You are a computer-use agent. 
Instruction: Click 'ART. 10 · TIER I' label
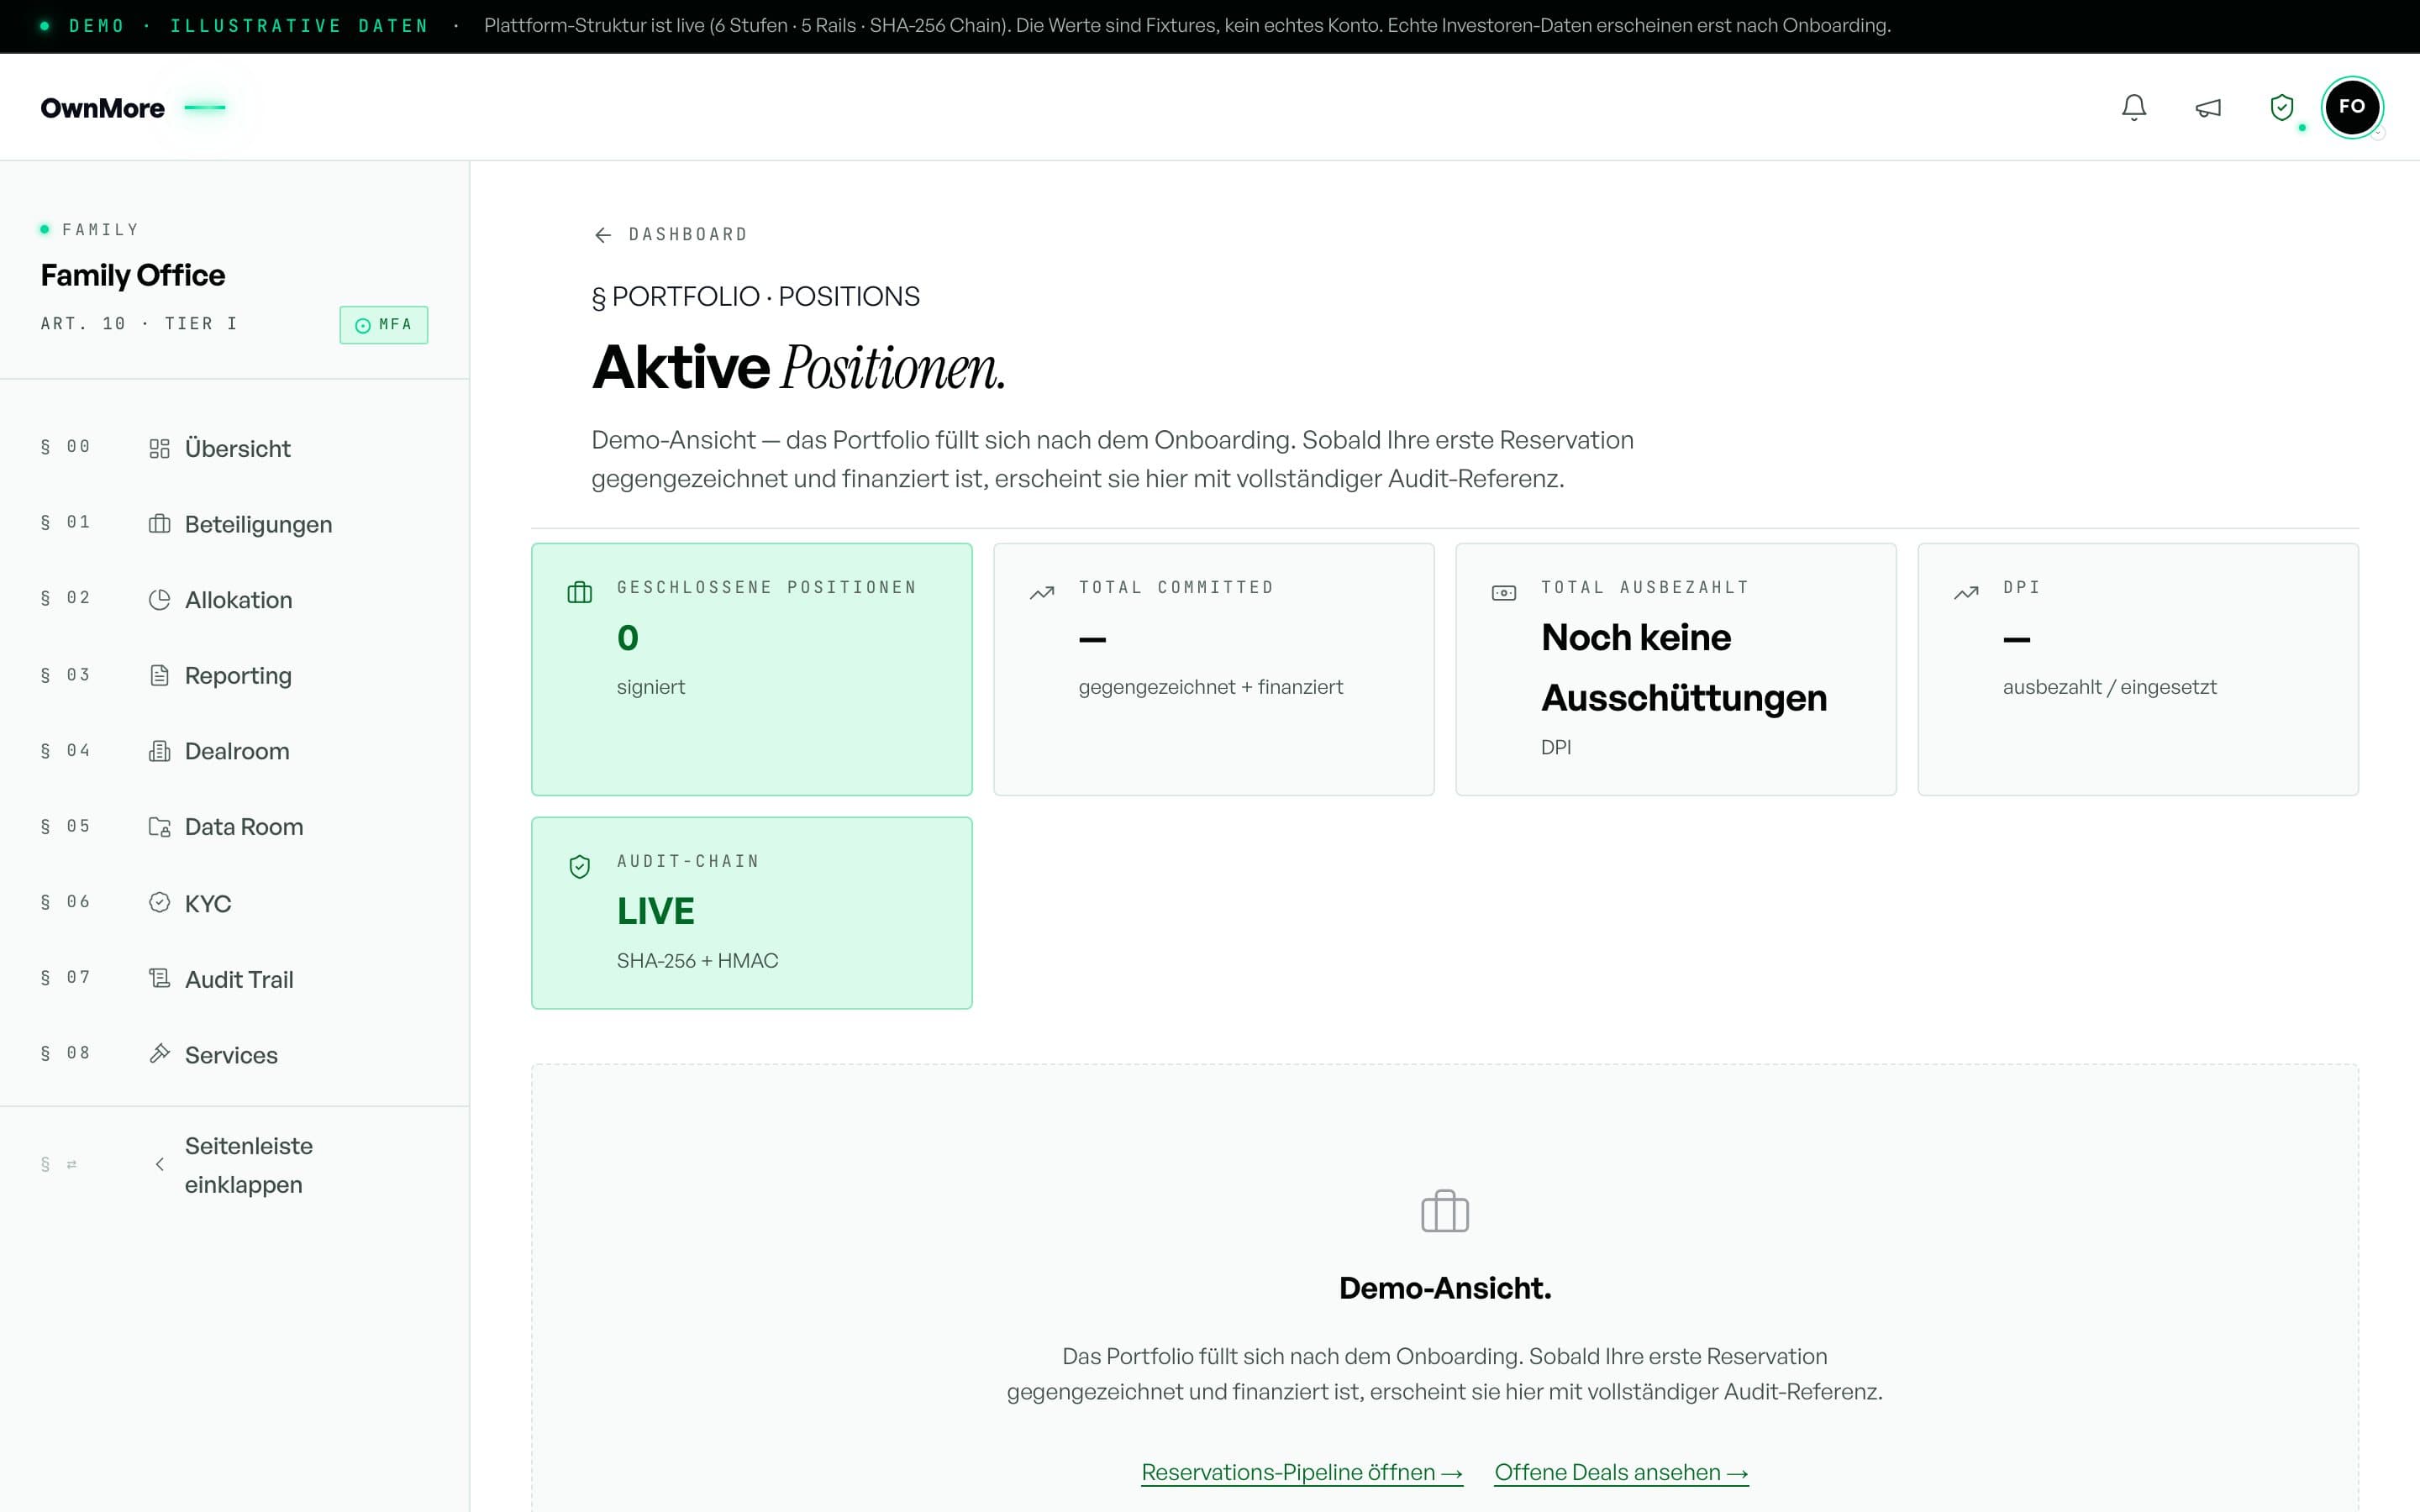click(x=139, y=324)
